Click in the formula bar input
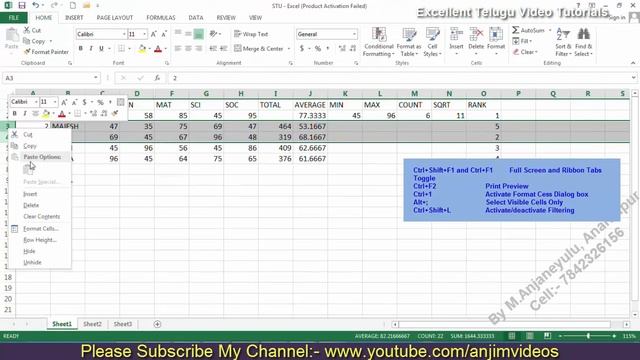 [399, 78]
